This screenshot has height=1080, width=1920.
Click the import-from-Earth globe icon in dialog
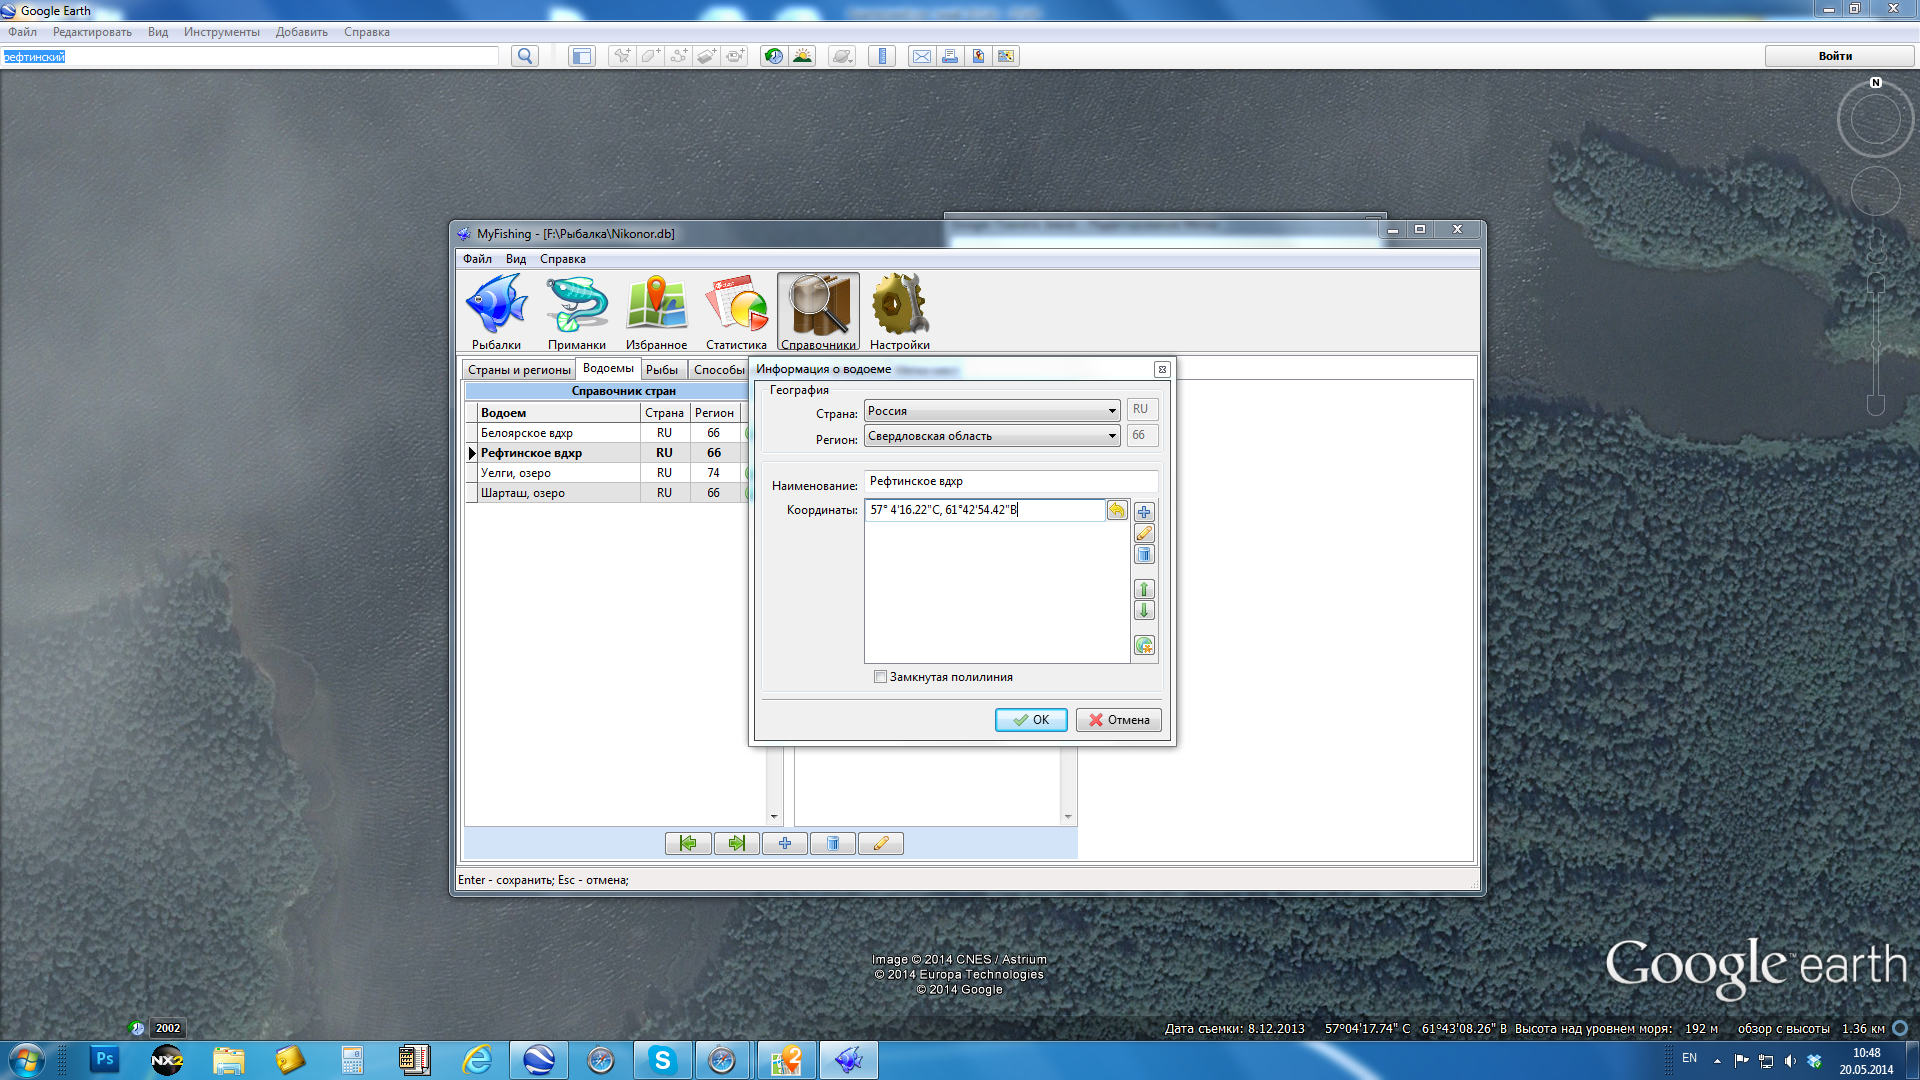coord(1144,645)
